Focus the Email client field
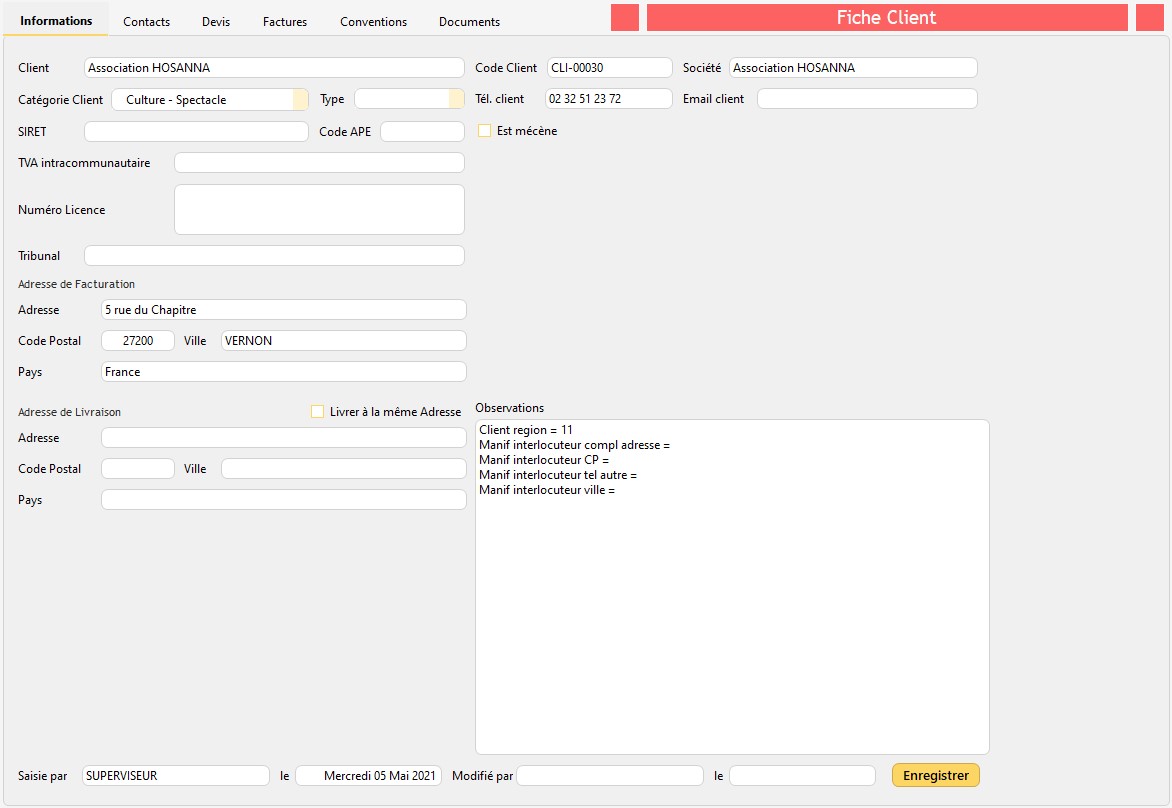1172x808 pixels. click(x=866, y=99)
